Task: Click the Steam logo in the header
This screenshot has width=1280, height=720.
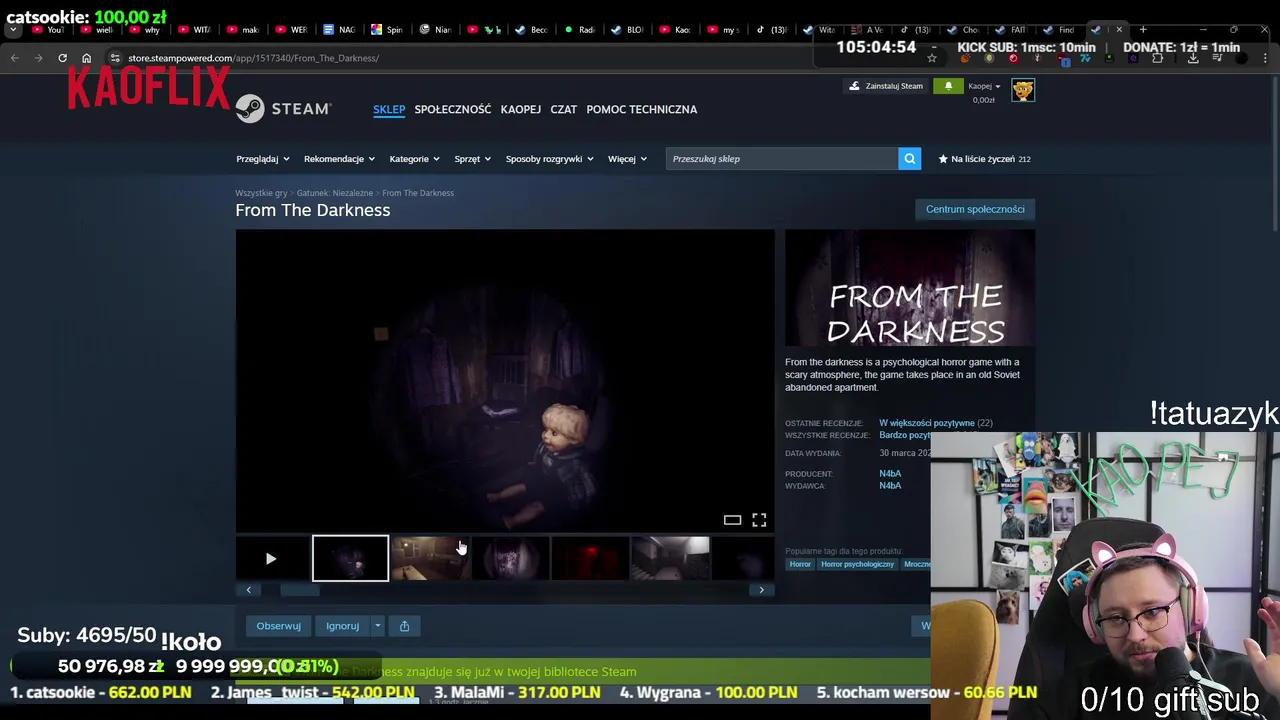Action: 283,109
